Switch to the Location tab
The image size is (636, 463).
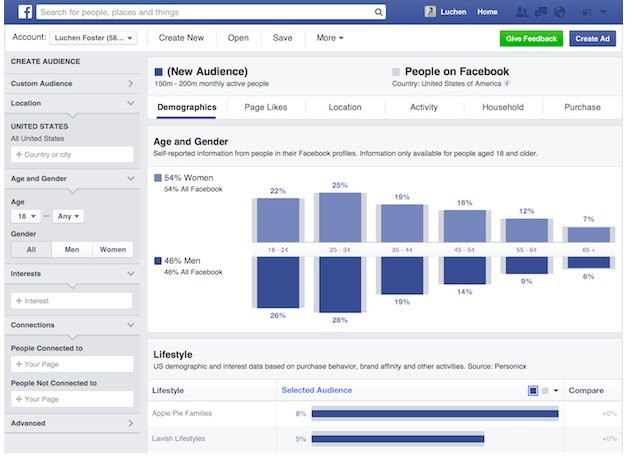345,107
